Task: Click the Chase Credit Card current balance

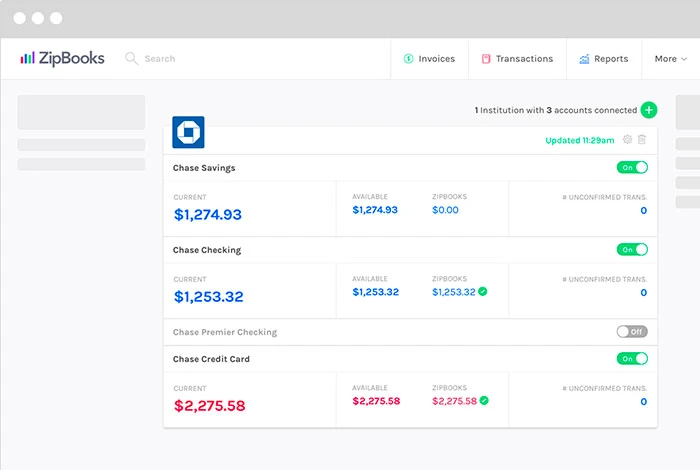Action: point(209,406)
